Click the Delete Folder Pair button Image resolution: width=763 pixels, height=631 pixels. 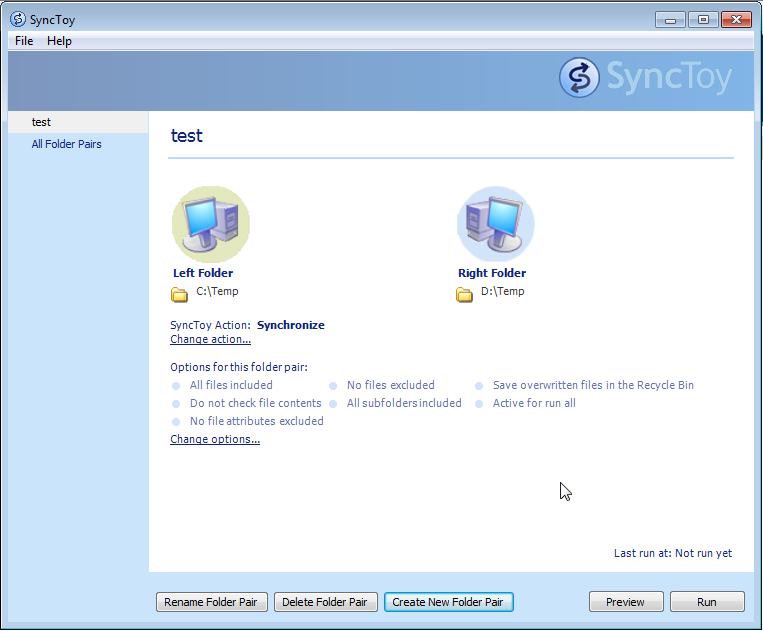point(326,602)
